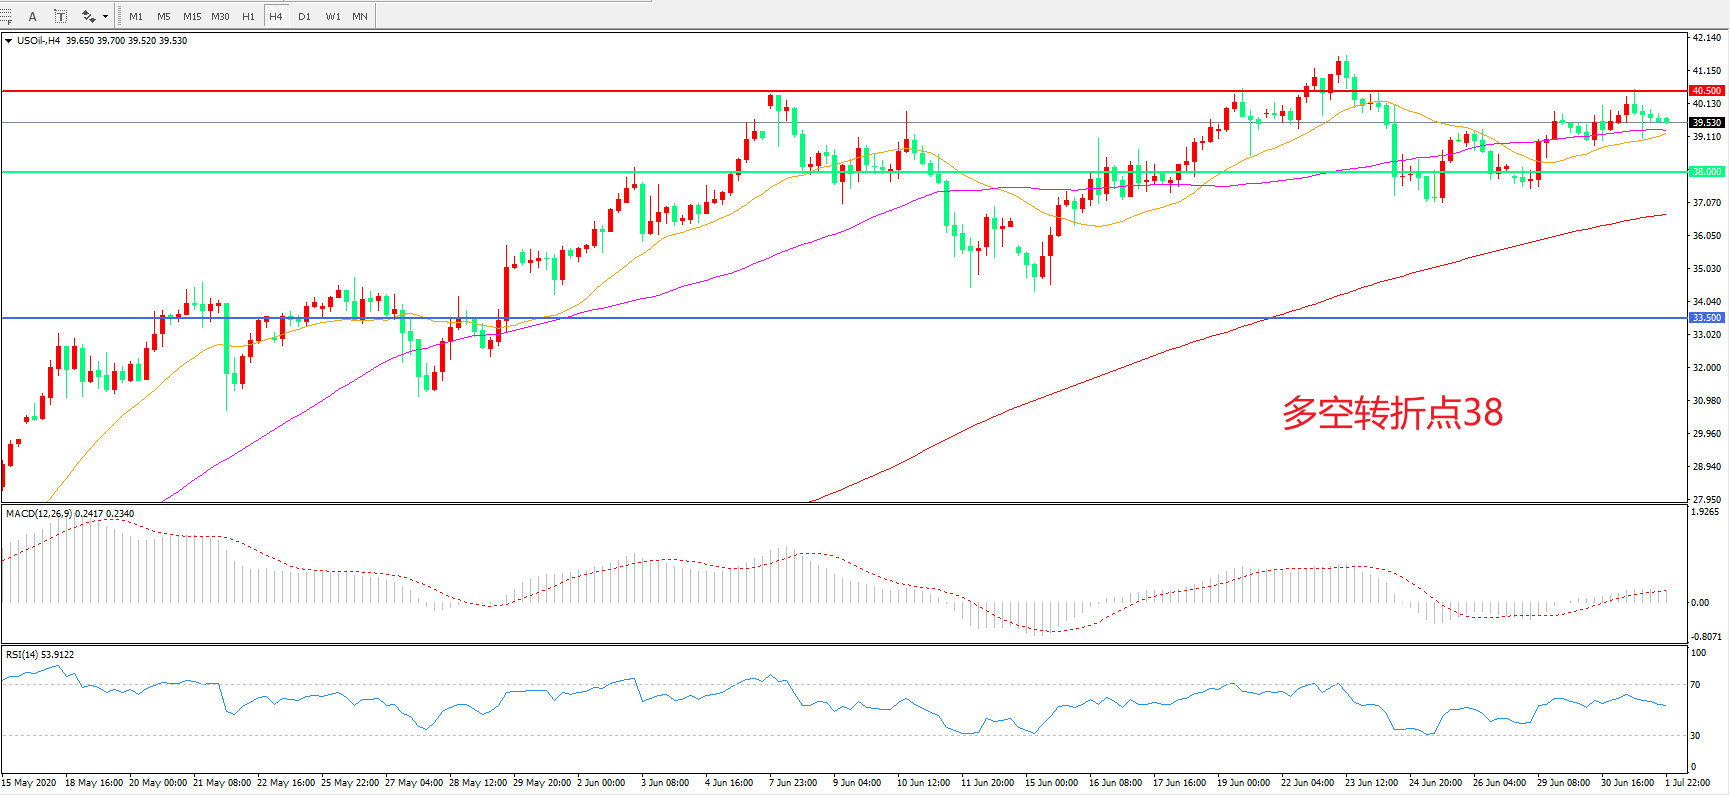This screenshot has height=796, width=1730.
Task: Change chart to D1 daily timeframe
Action: pos(304,16)
